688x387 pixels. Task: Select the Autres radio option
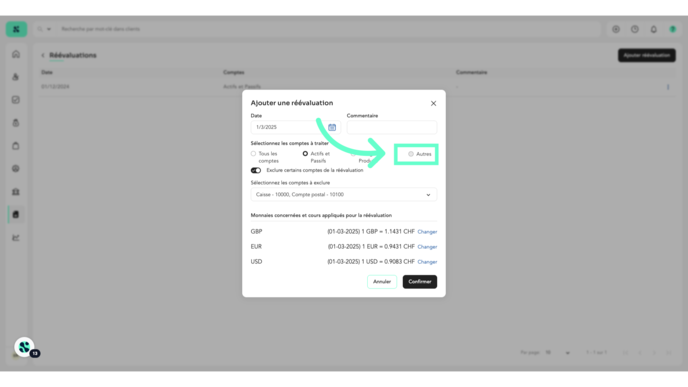click(411, 154)
